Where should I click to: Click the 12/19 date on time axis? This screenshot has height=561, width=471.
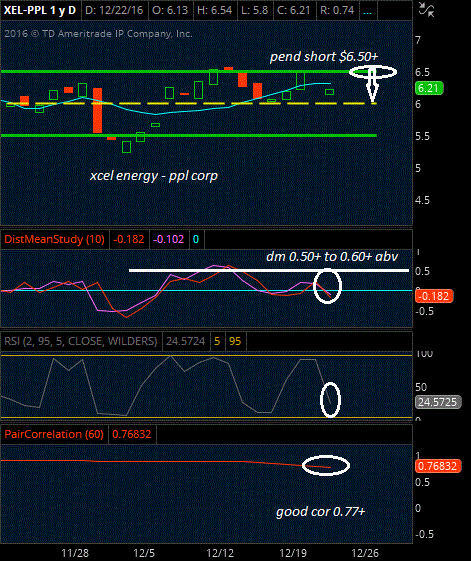293,553
